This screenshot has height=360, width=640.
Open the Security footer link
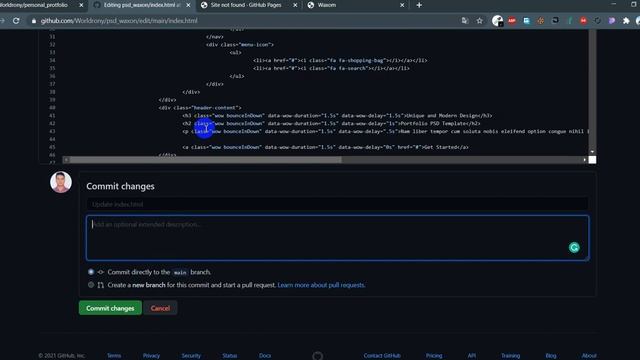191,356
